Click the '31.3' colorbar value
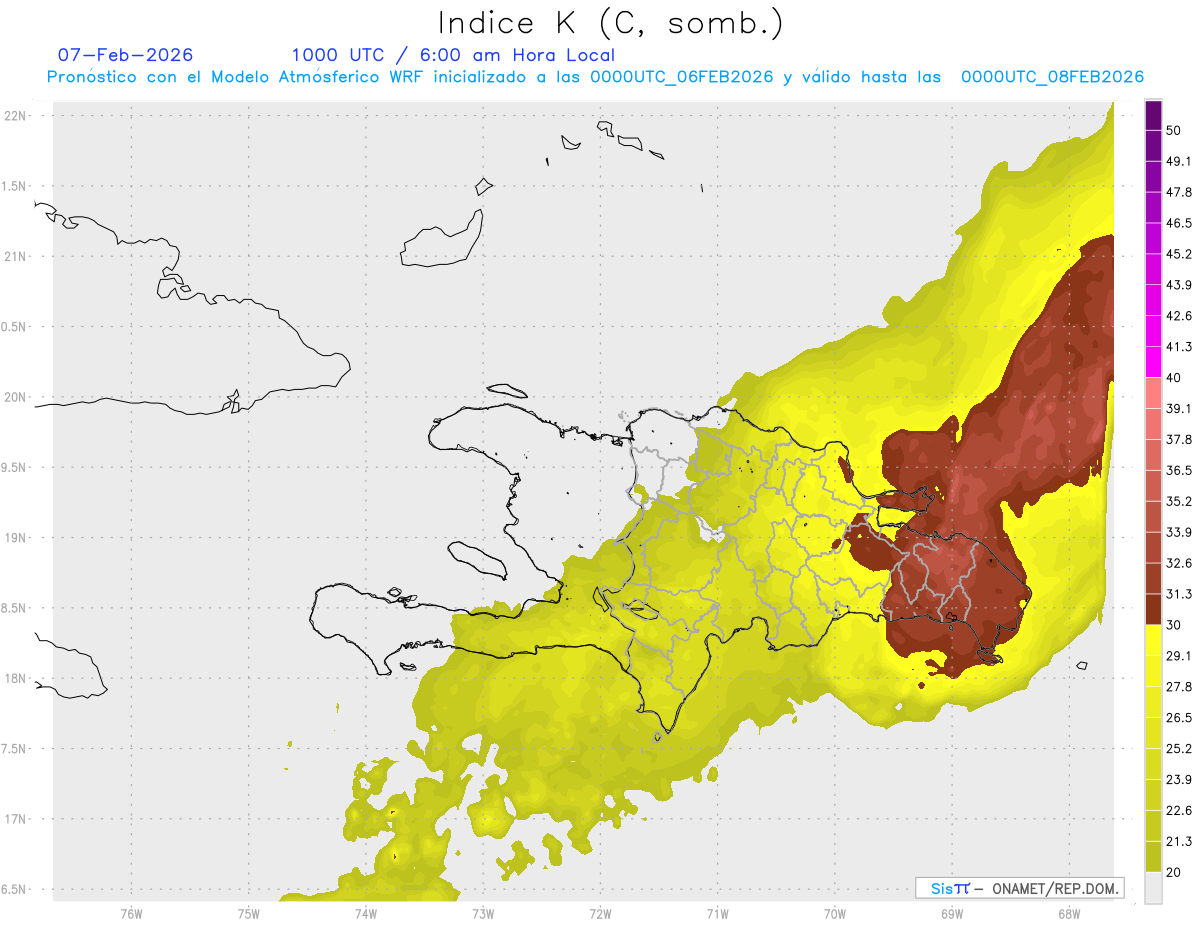The width and height of the screenshot is (1200, 927). (1179, 594)
